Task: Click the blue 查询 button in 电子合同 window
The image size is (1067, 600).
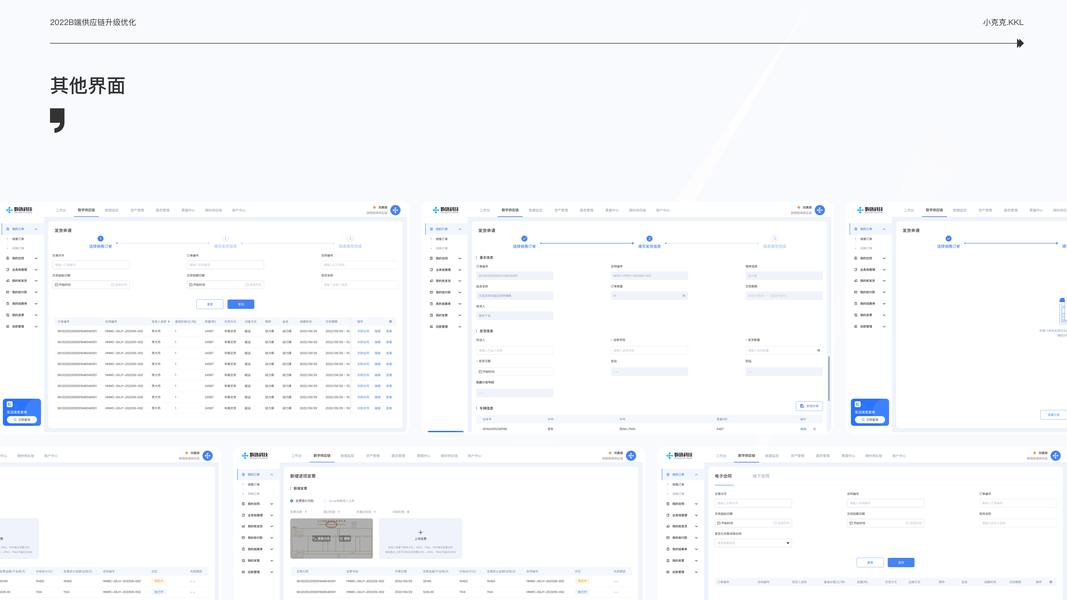Action: click(x=901, y=563)
